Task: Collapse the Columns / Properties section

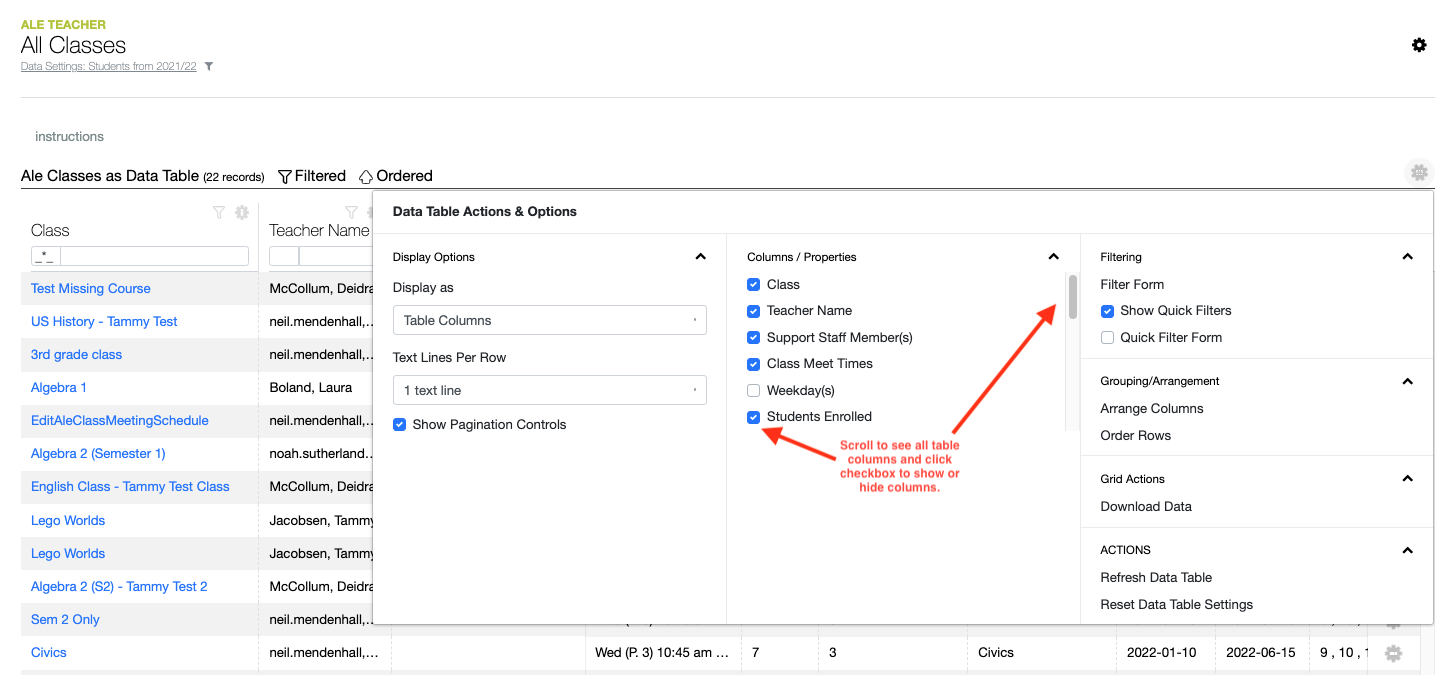Action: 1053,257
